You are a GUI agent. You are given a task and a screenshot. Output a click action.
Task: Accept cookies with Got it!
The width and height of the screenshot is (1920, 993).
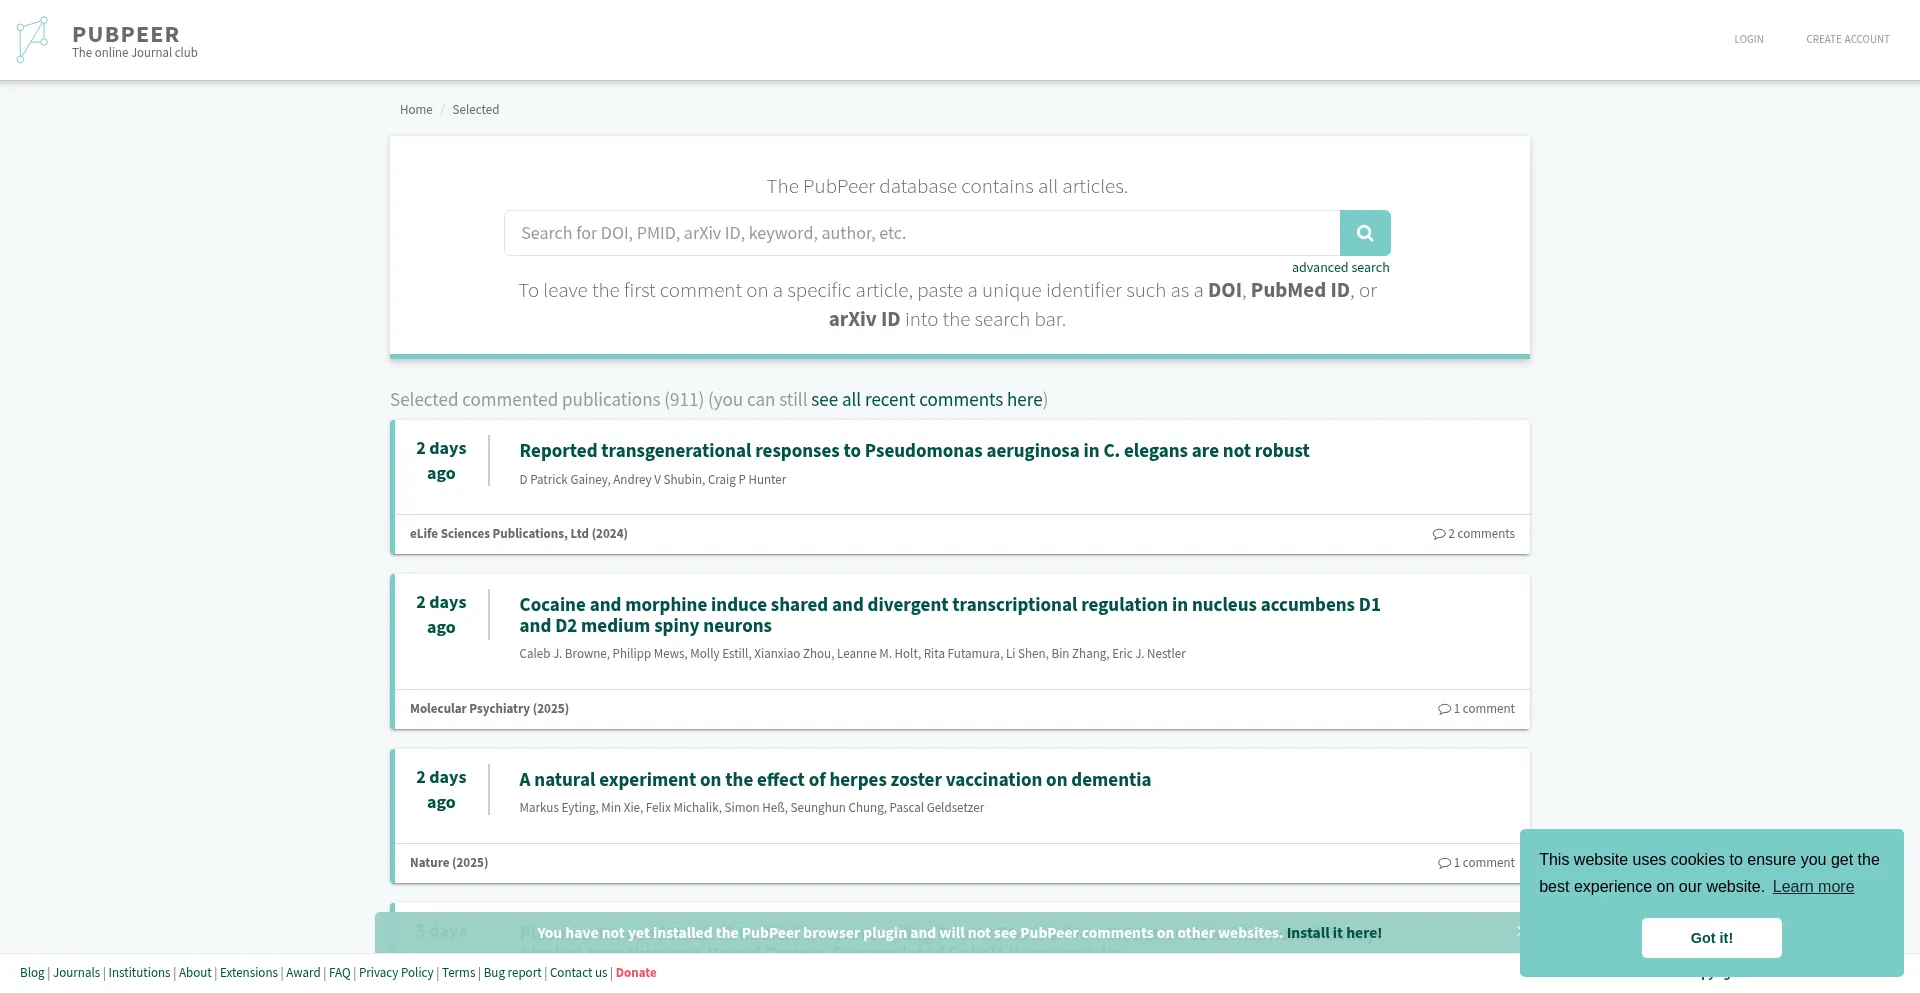1711,937
